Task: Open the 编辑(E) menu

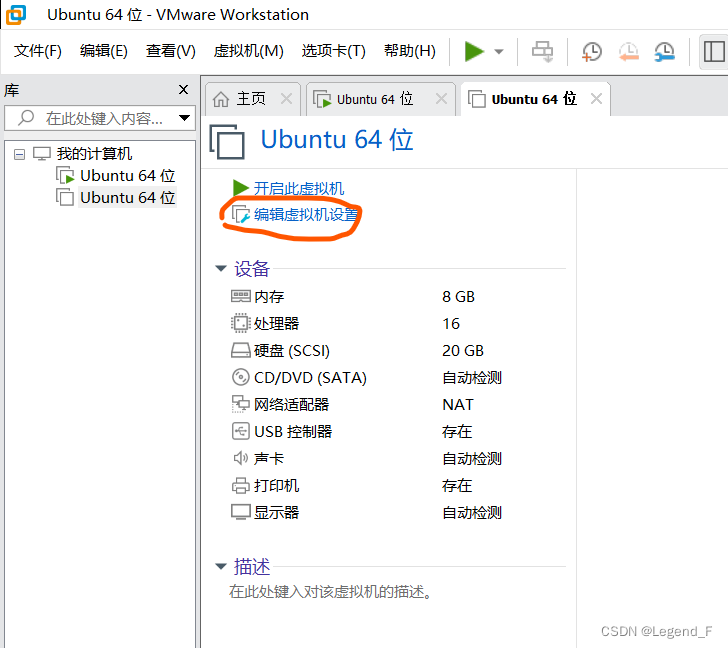Action: [x=104, y=51]
